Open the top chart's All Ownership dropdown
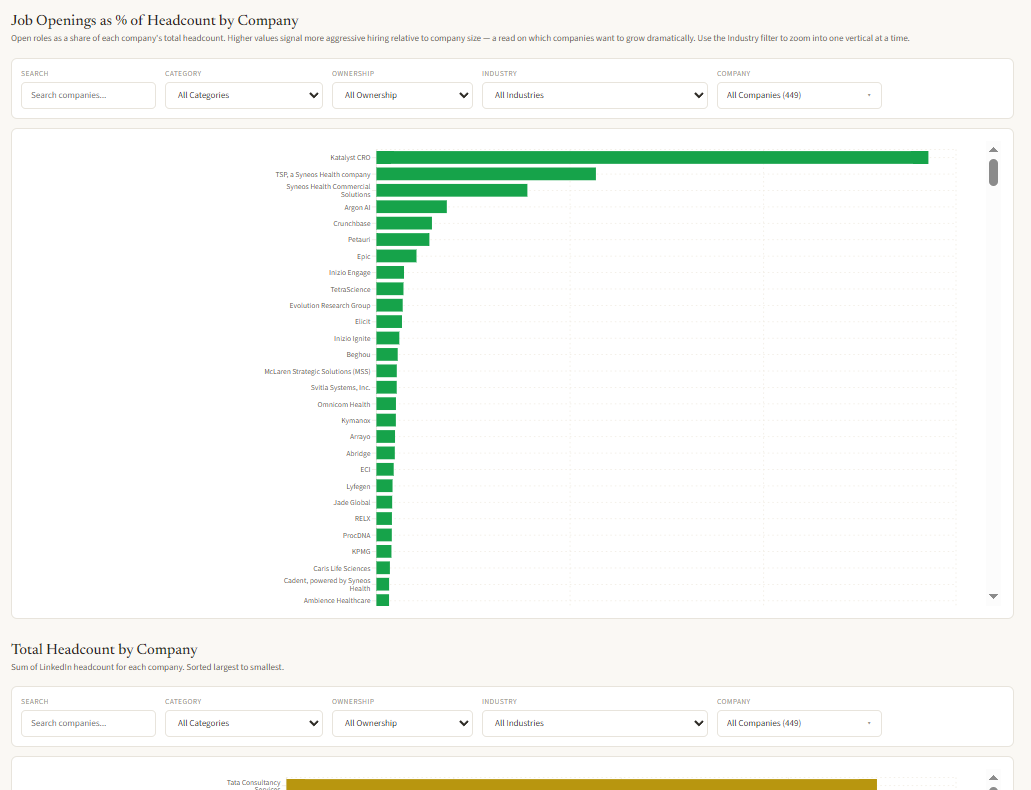 click(402, 95)
